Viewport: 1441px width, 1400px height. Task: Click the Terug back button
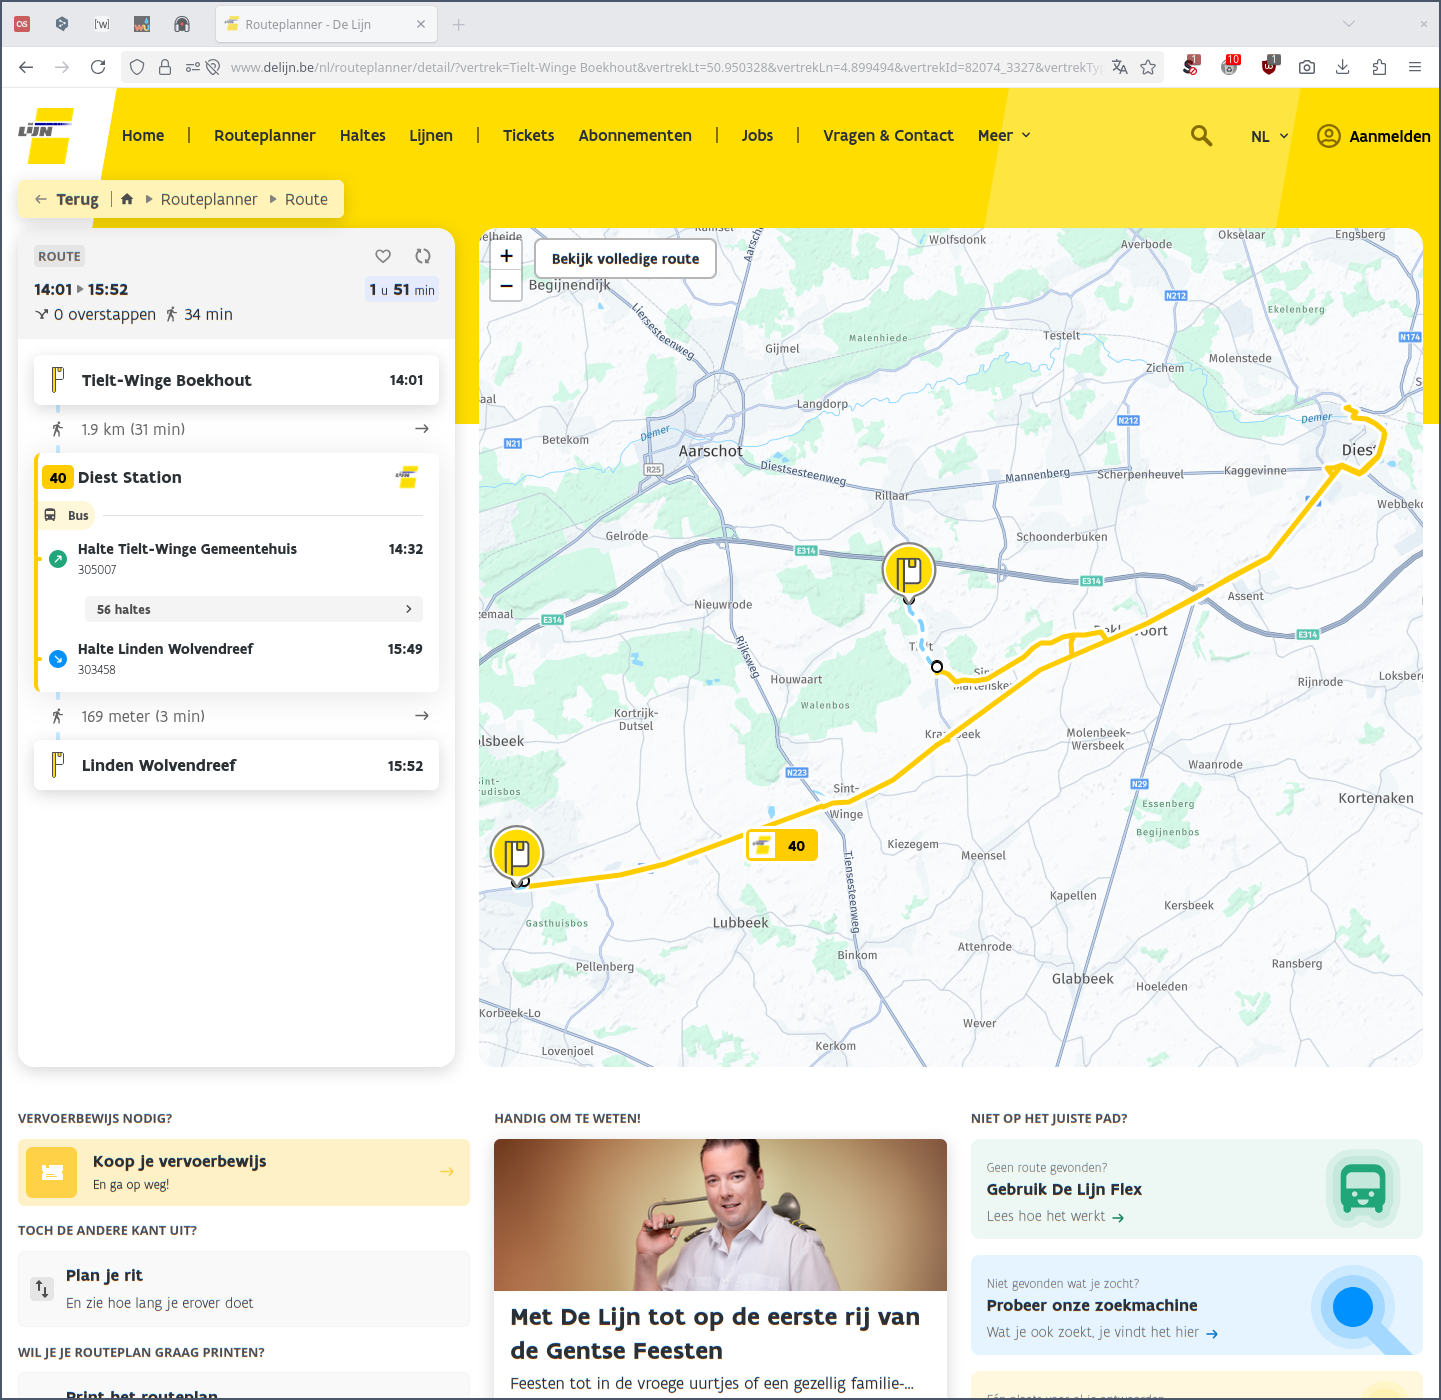pyautogui.click(x=67, y=199)
